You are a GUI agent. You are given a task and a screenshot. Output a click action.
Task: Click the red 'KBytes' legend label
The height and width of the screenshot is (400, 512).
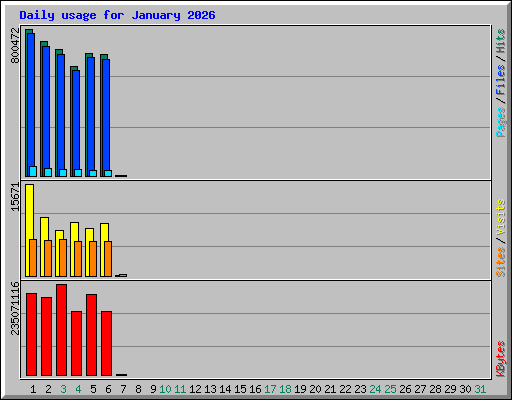coord(500,359)
